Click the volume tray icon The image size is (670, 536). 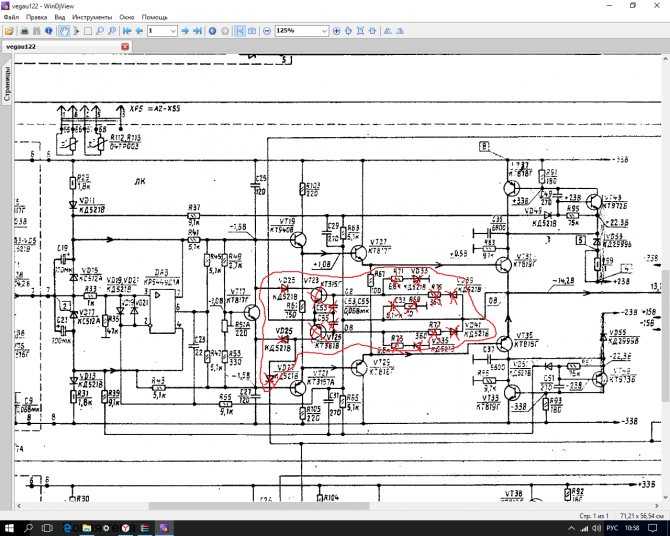pyautogui.click(x=597, y=529)
